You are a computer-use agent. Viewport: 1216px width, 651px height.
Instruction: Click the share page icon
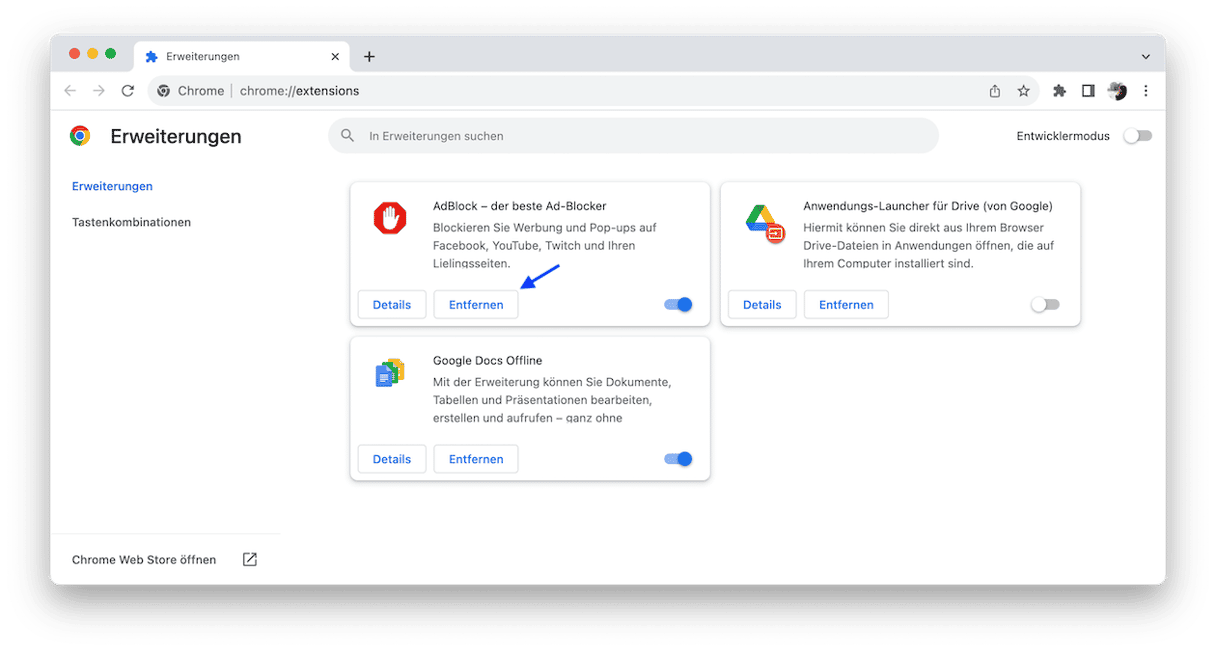[x=995, y=91]
